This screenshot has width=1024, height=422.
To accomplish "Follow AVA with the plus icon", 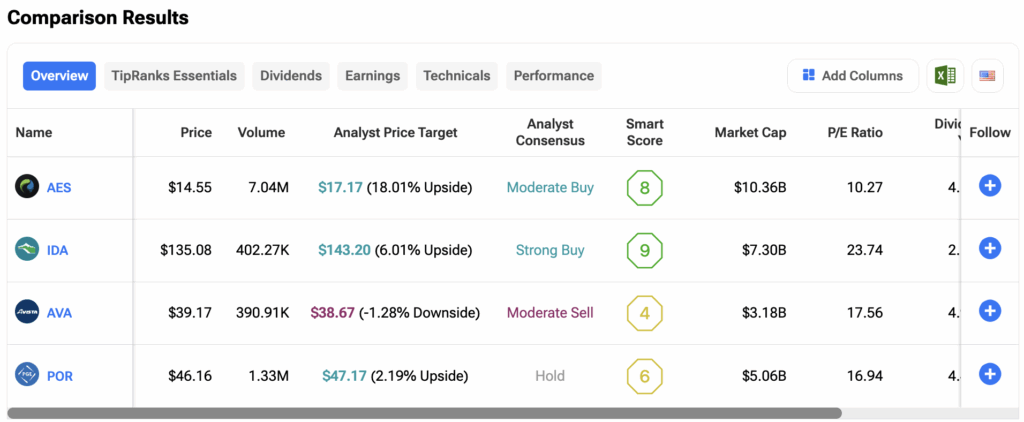I will 989,312.
